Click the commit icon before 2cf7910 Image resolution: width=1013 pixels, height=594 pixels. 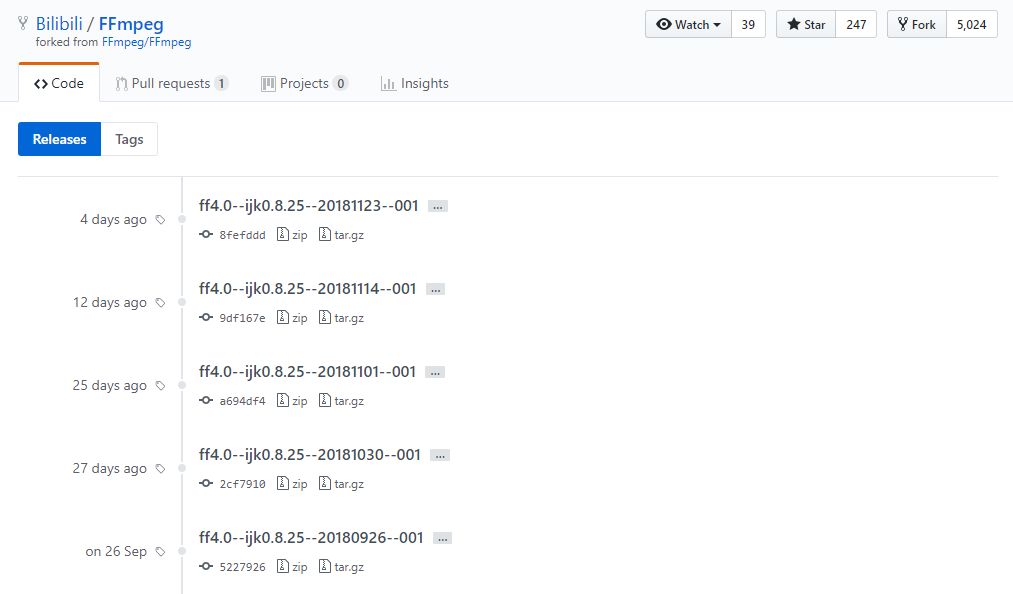206,483
